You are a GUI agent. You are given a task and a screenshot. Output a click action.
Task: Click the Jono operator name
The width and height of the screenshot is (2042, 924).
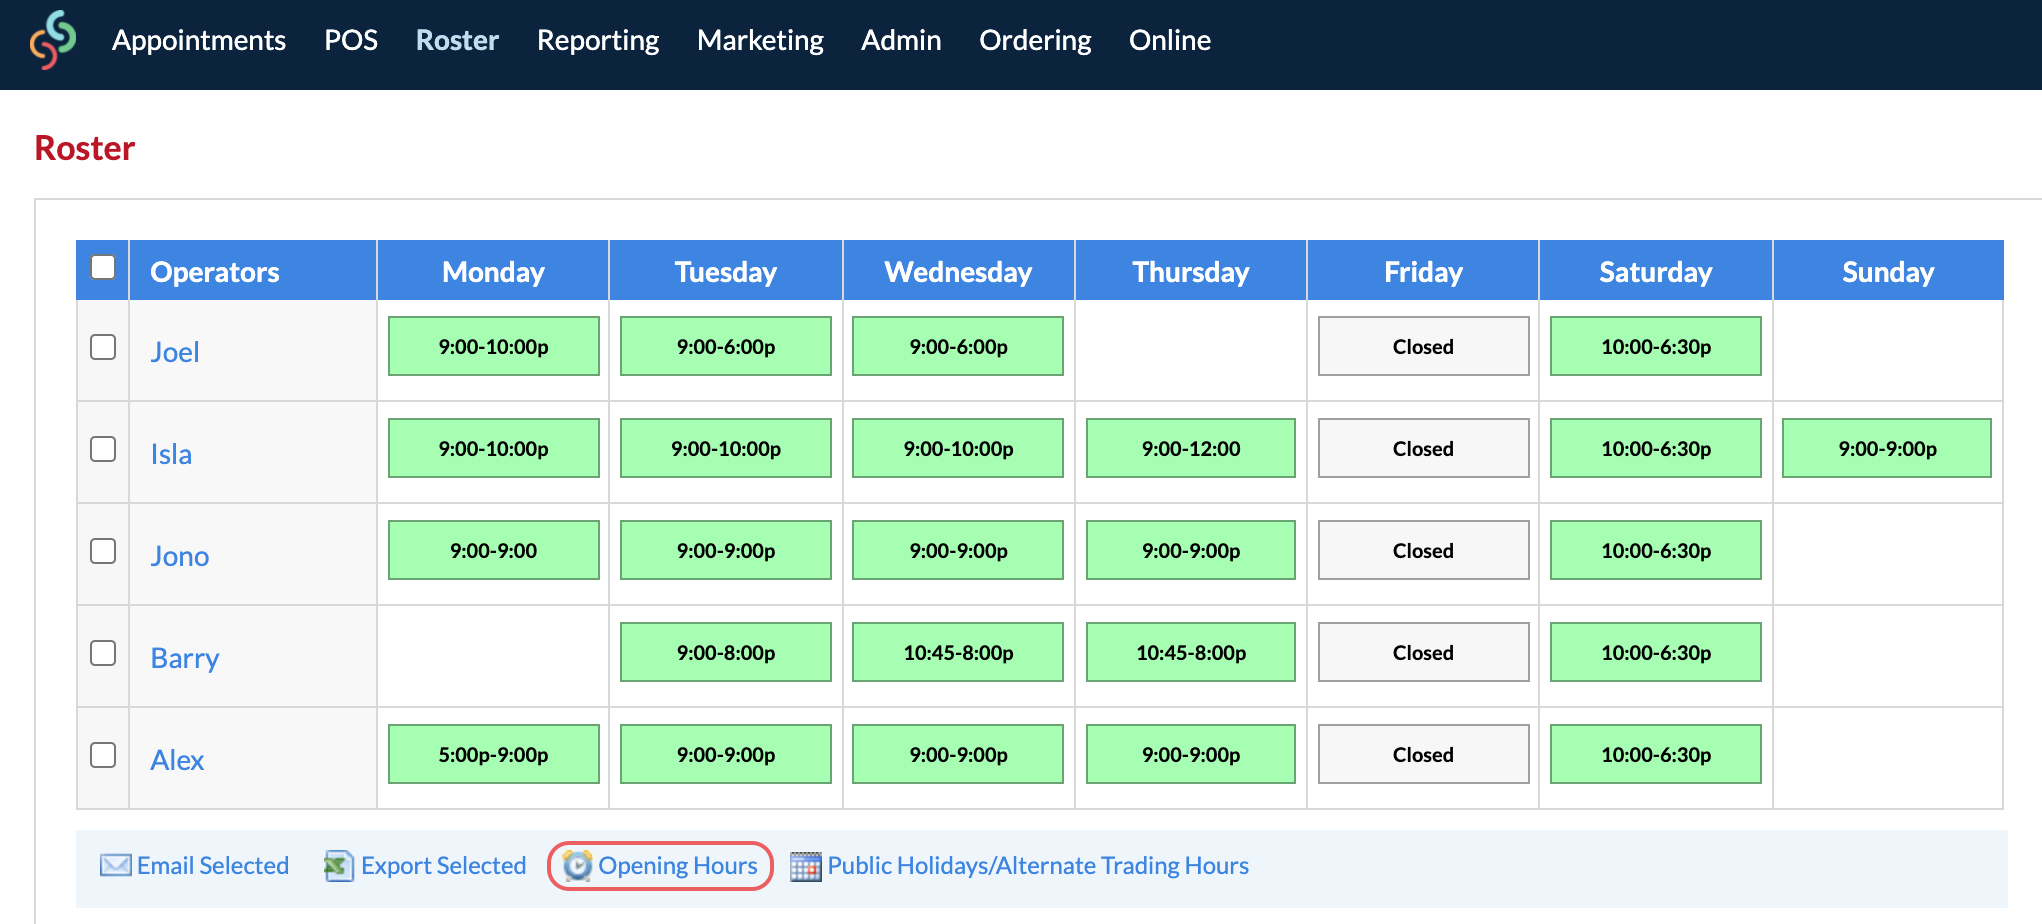[x=180, y=556]
